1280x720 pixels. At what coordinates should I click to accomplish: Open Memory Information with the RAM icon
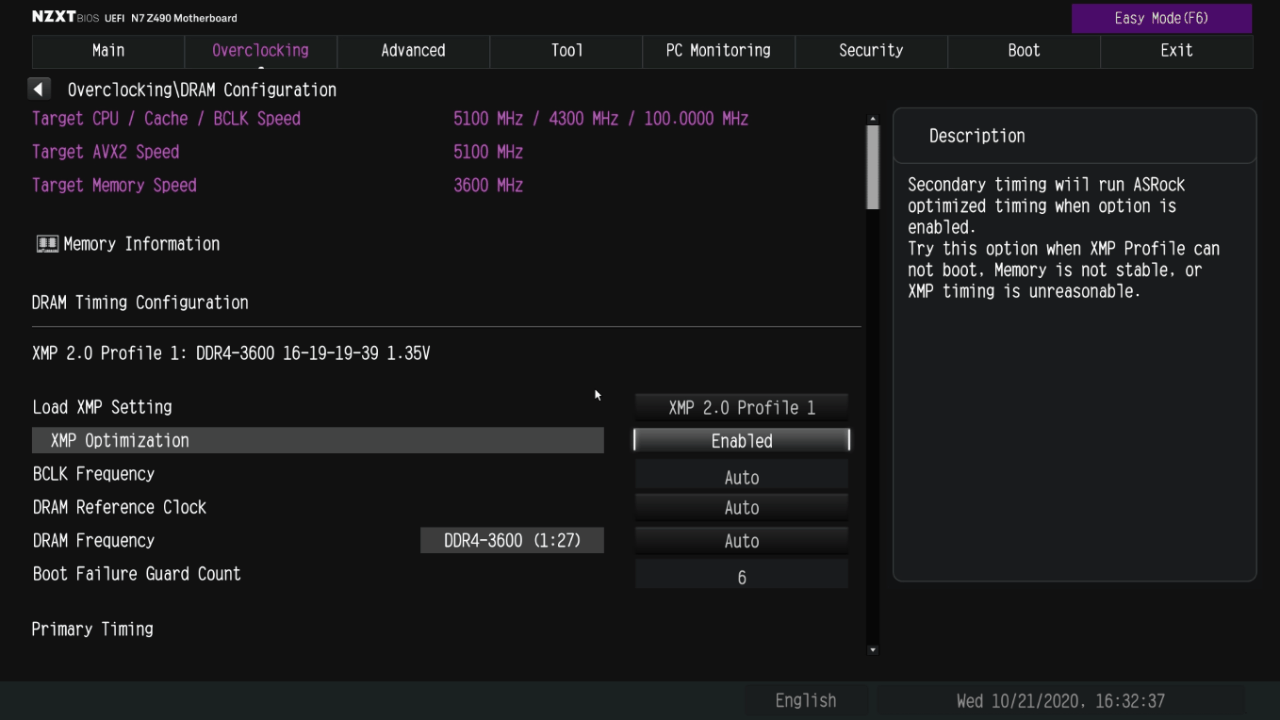(x=47, y=244)
